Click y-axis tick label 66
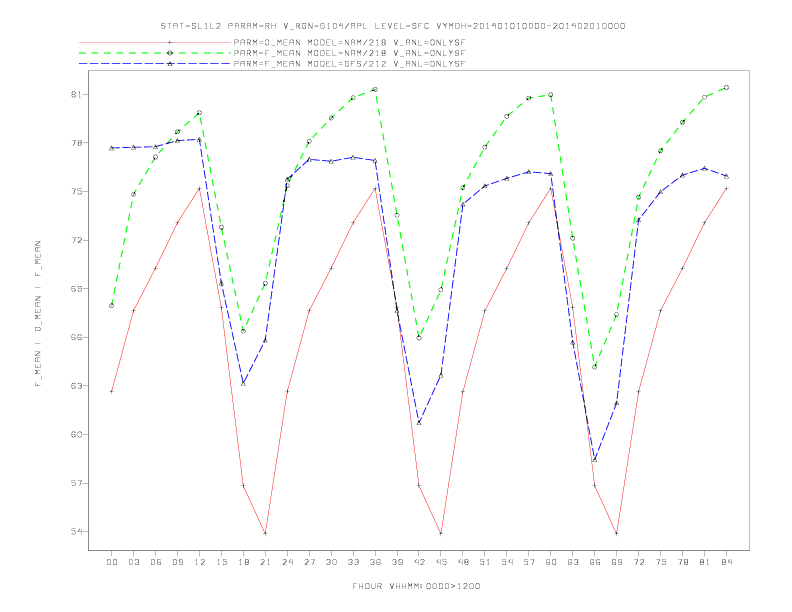Image resolution: width=792 pixels, height=612 pixels. pyautogui.click(x=76, y=337)
